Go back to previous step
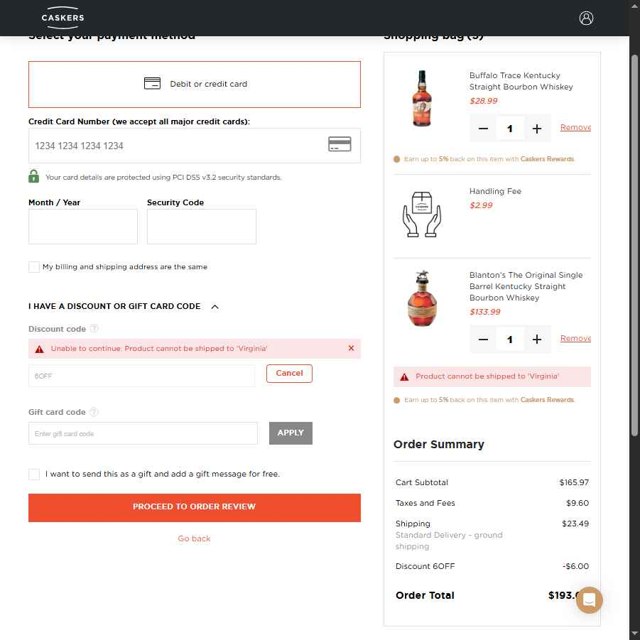The image size is (640, 640). coord(194,539)
